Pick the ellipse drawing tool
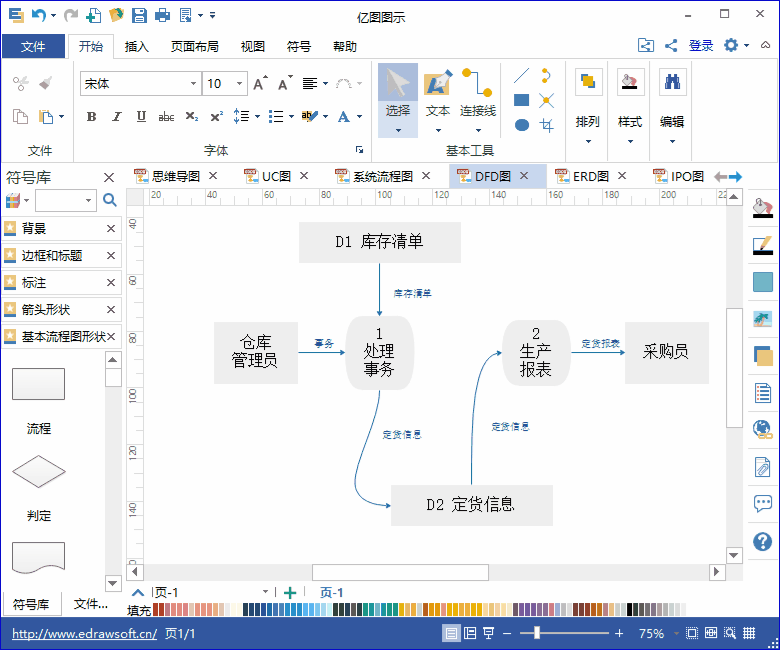The height and width of the screenshot is (650, 780). pyautogui.click(x=521, y=125)
